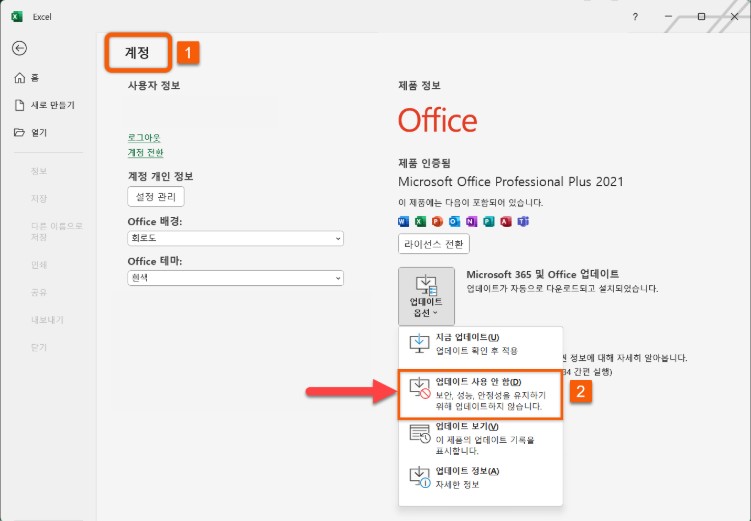Select 내보내기 in the sidebar

(47, 319)
